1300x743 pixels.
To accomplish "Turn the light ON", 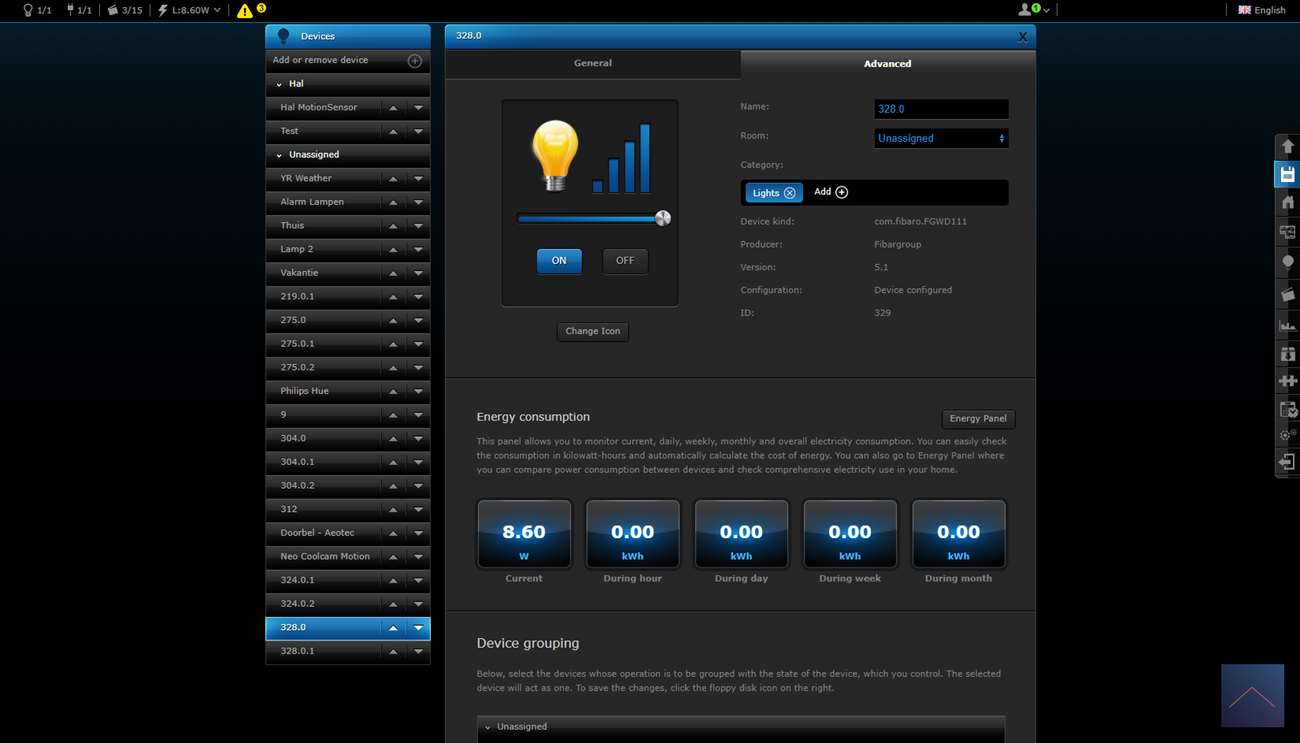I will (559, 261).
